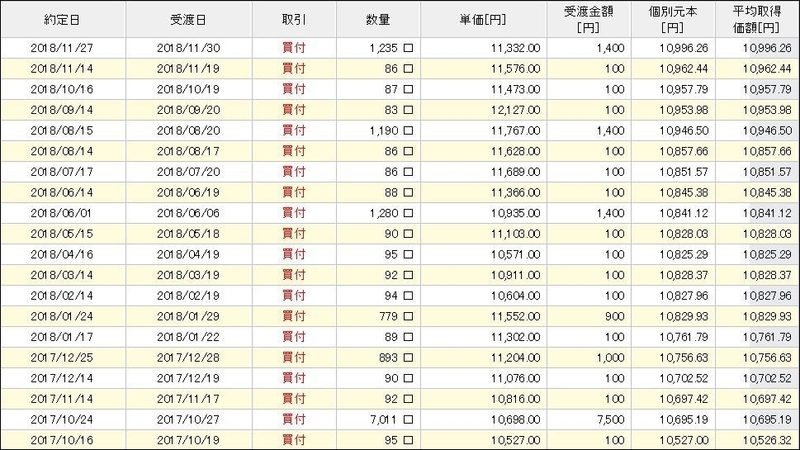Select trade date 2018/01/24
The width and height of the screenshot is (800, 450).
pos(62,317)
